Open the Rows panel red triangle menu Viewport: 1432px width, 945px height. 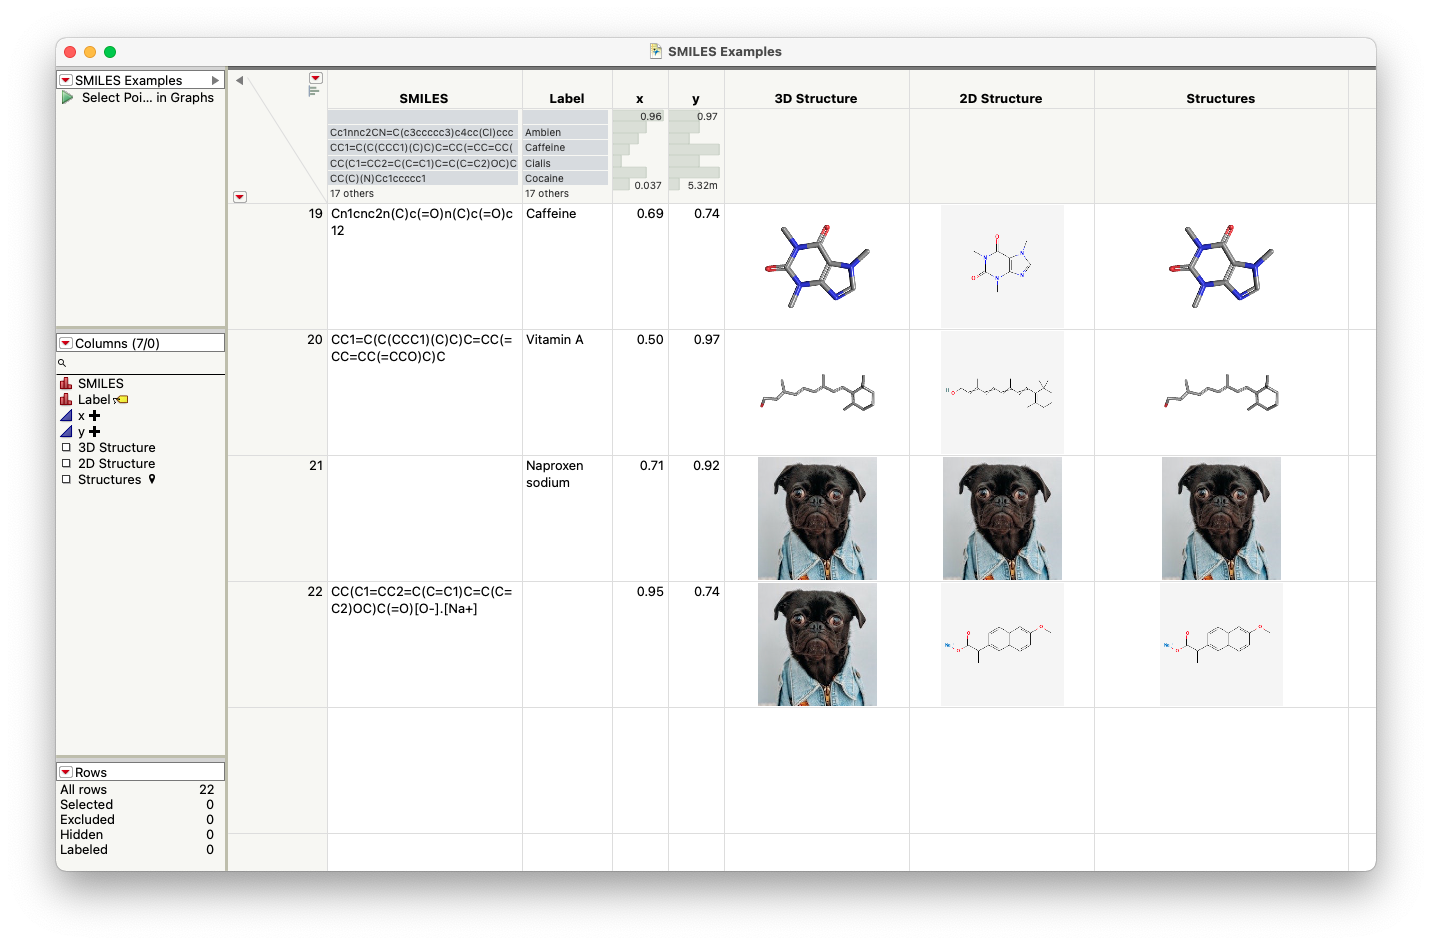click(x=65, y=771)
